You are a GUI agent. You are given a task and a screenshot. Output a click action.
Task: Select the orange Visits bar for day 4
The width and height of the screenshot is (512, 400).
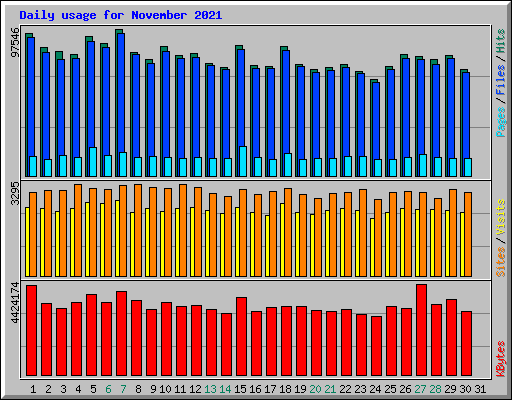pyautogui.click(x=78, y=230)
